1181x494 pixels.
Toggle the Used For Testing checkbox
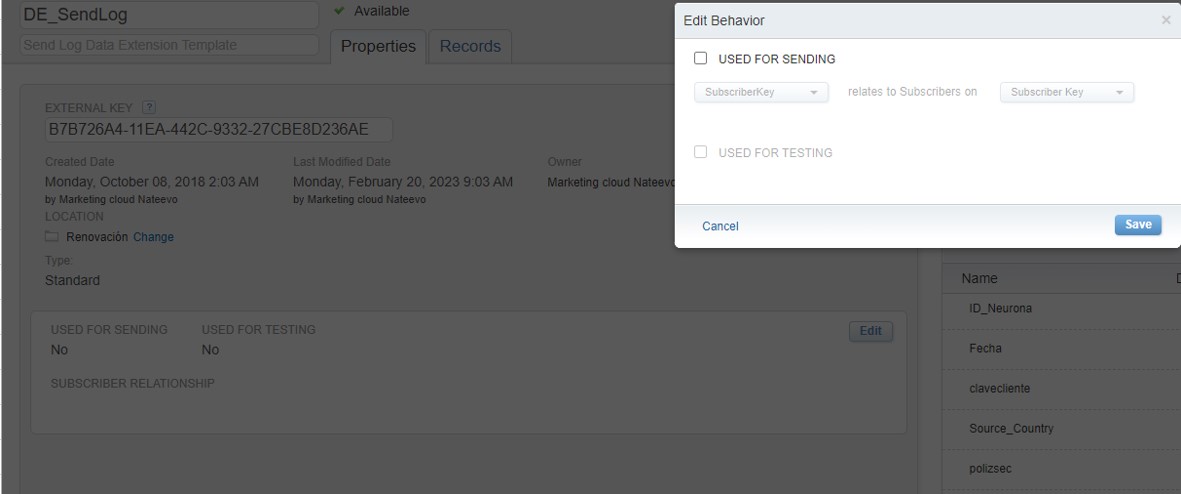[x=701, y=153]
